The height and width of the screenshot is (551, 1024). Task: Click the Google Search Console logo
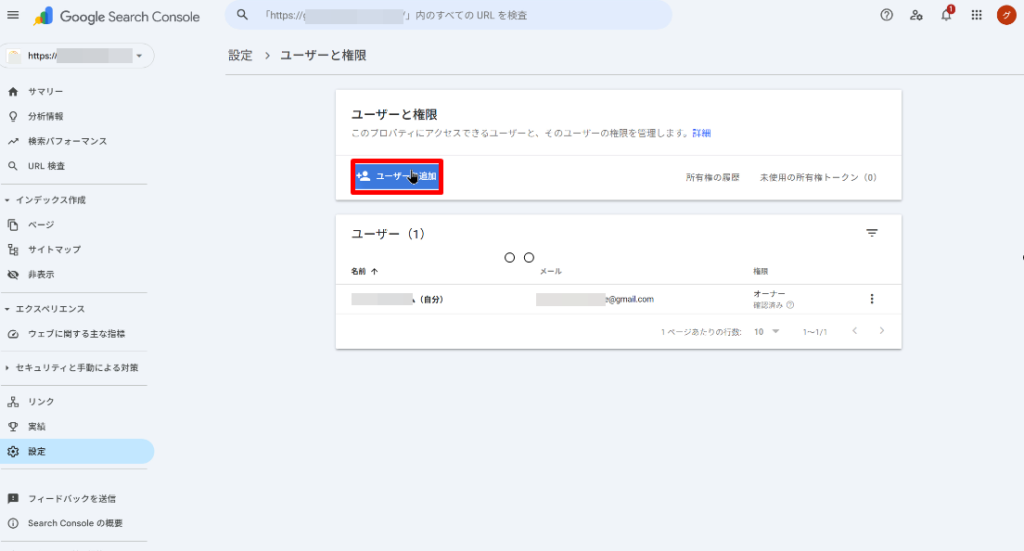(117, 16)
